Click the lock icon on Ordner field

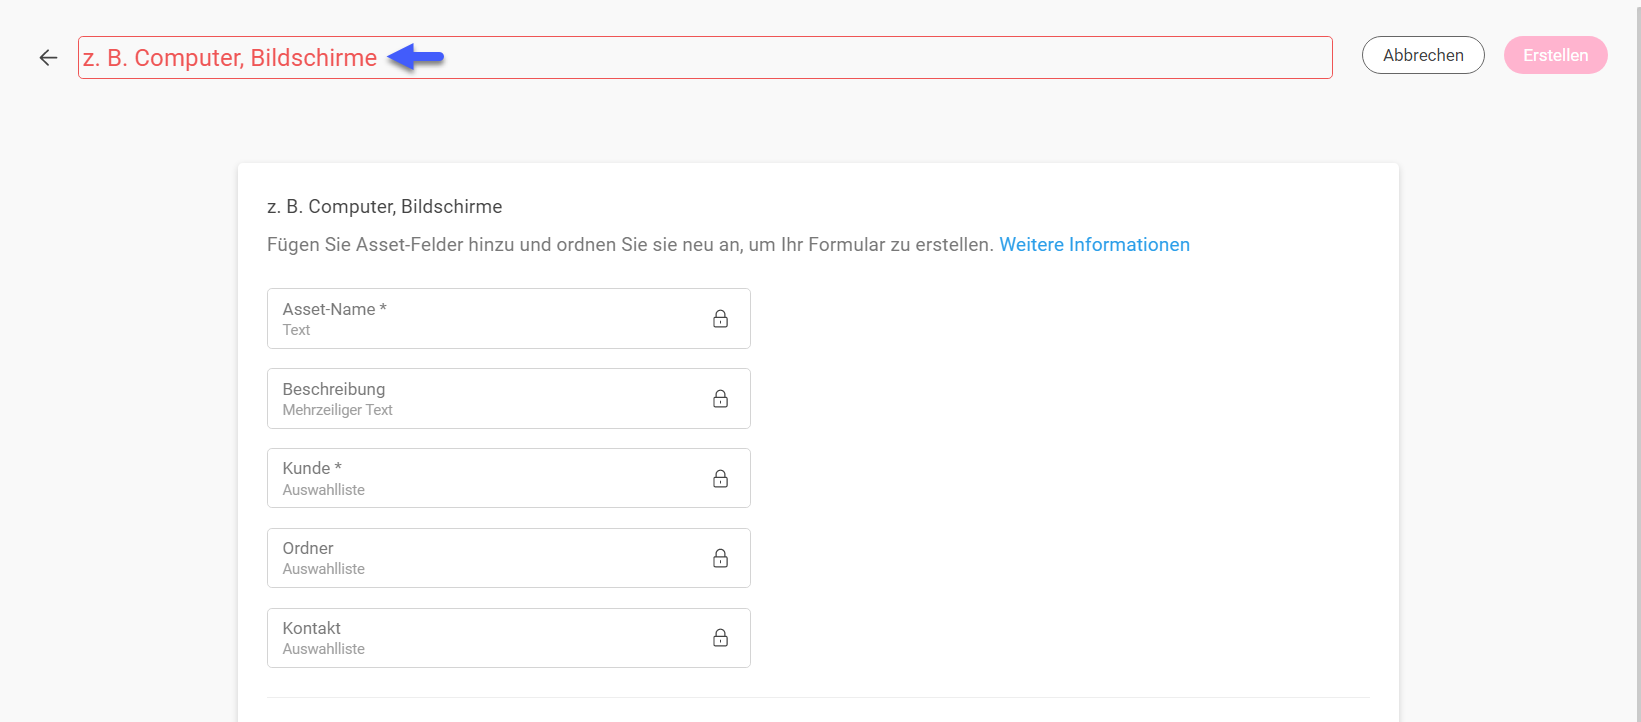[x=720, y=558]
